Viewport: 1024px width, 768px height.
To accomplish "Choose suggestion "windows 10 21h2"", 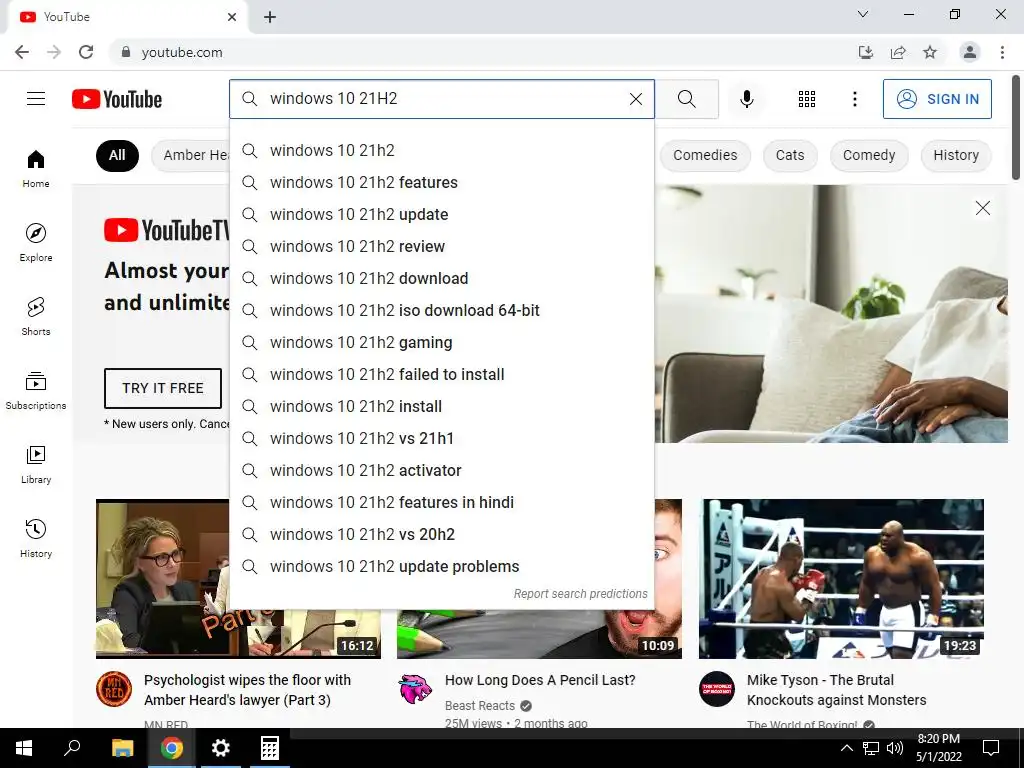I will 441,150.
